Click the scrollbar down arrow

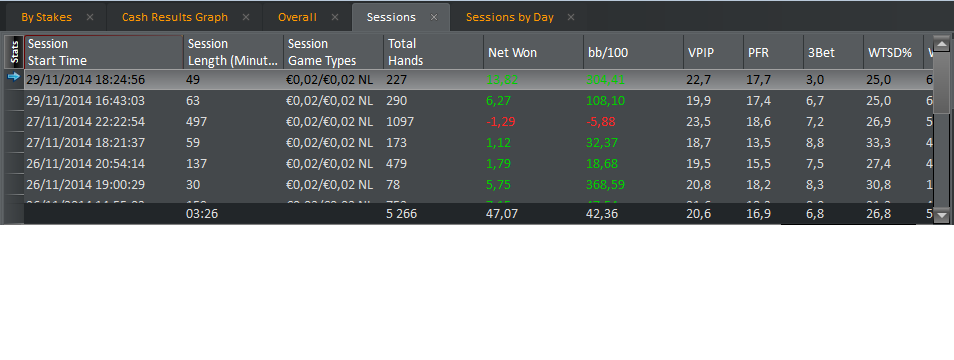942,214
